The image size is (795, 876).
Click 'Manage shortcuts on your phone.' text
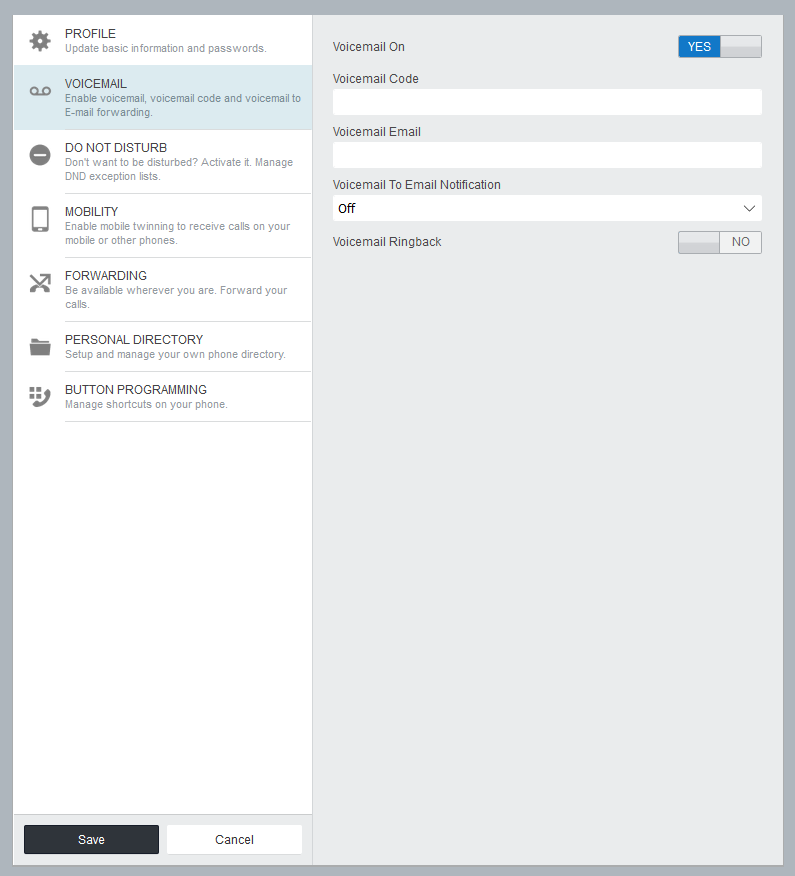[x=146, y=404]
